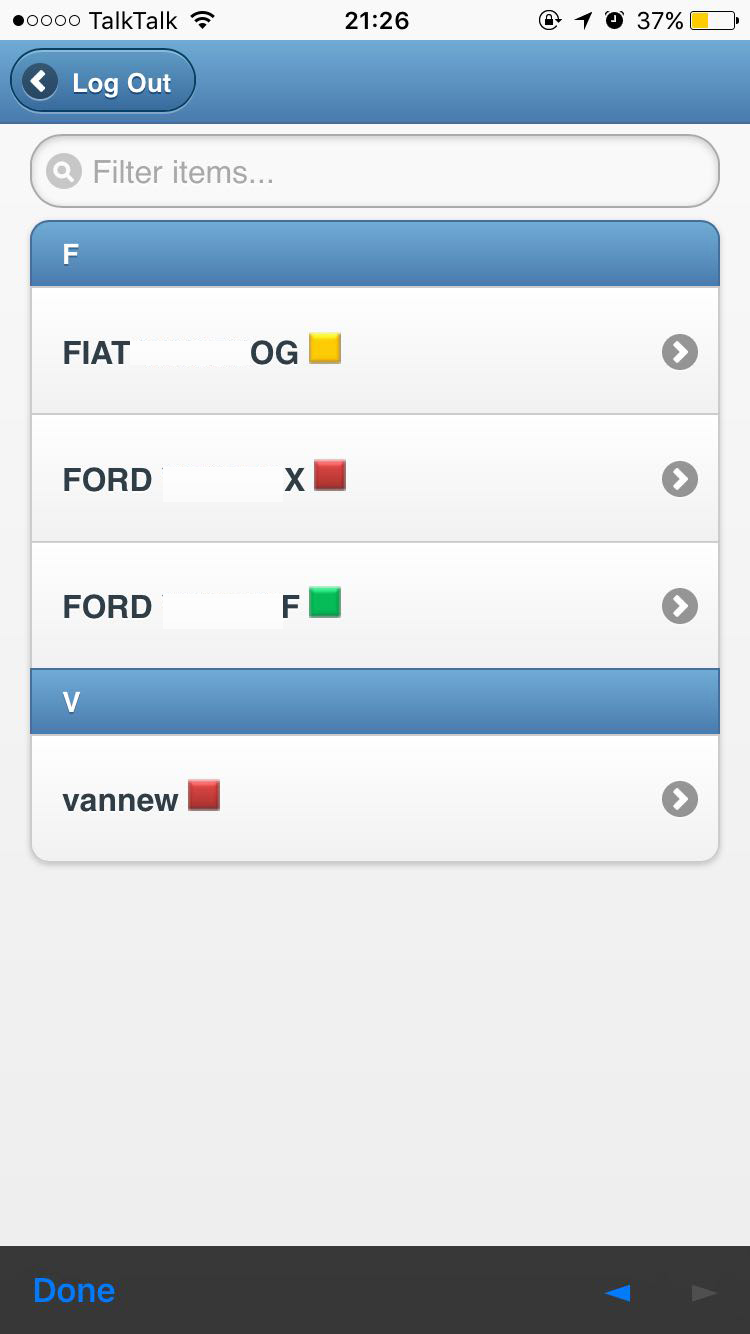The height and width of the screenshot is (1334, 750).
Task: Click the red status square on FORD
Action: pos(330,475)
